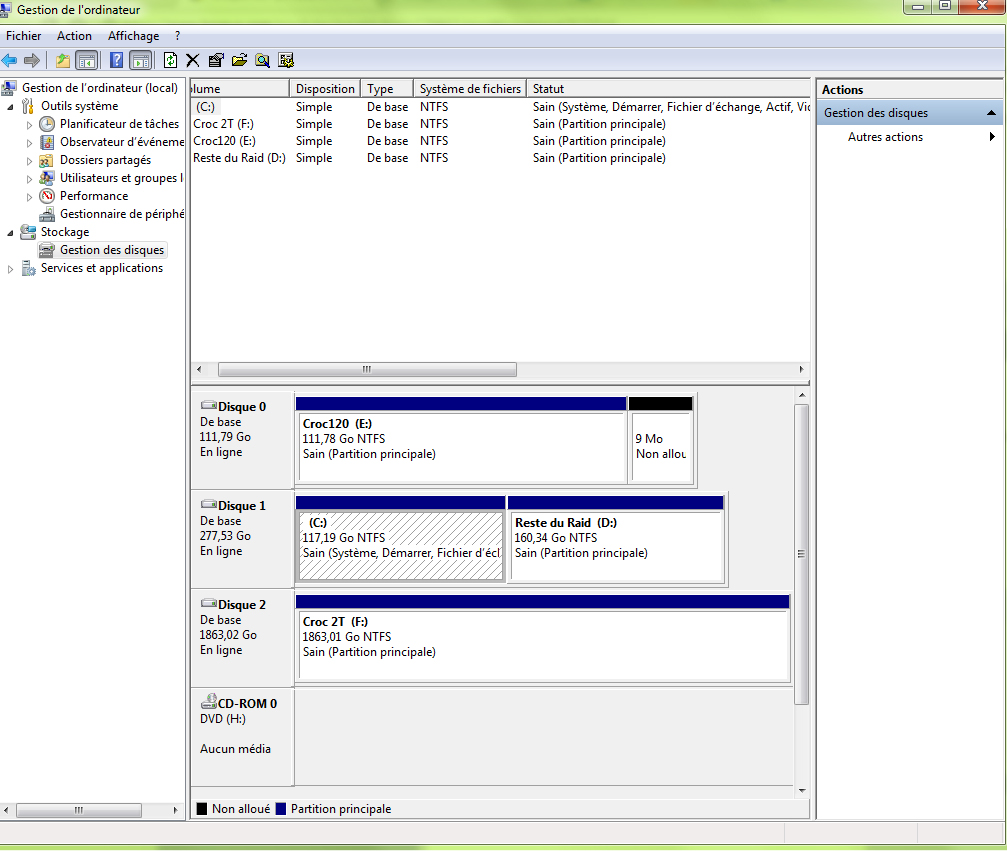This screenshot has width=1007, height=851.
Task: Click the open folder toolbar icon
Action: click(239, 60)
